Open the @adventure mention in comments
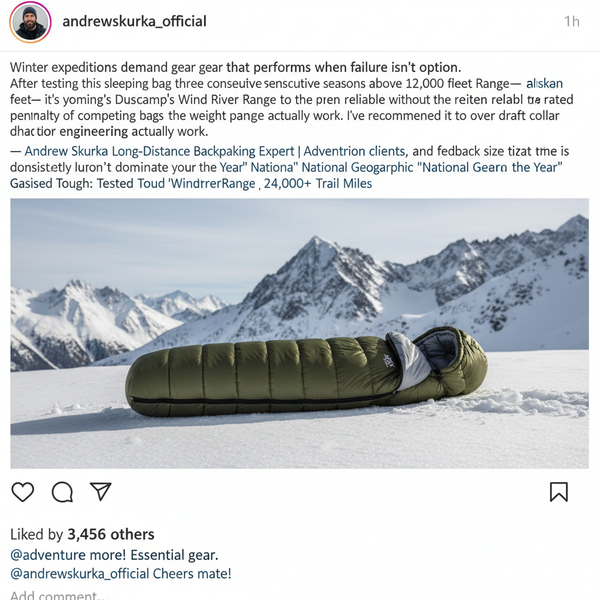This screenshot has height=600, width=600. (48, 555)
